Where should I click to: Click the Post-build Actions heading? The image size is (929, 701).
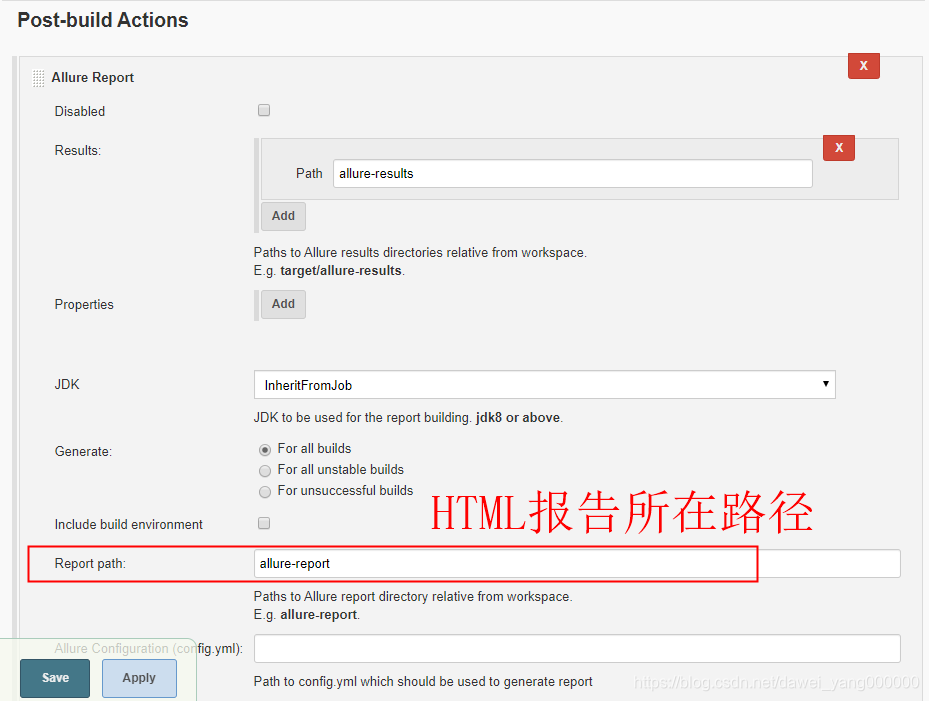click(102, 20)
